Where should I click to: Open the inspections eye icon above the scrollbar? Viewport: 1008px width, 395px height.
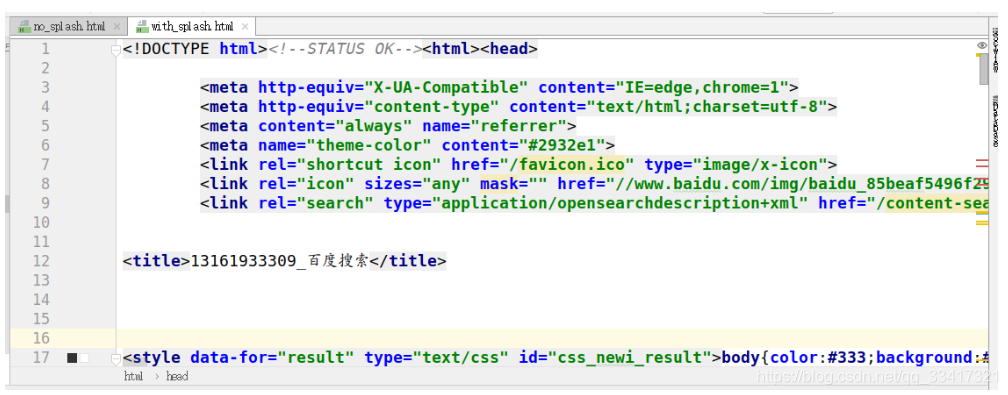[x=982, y=46]
